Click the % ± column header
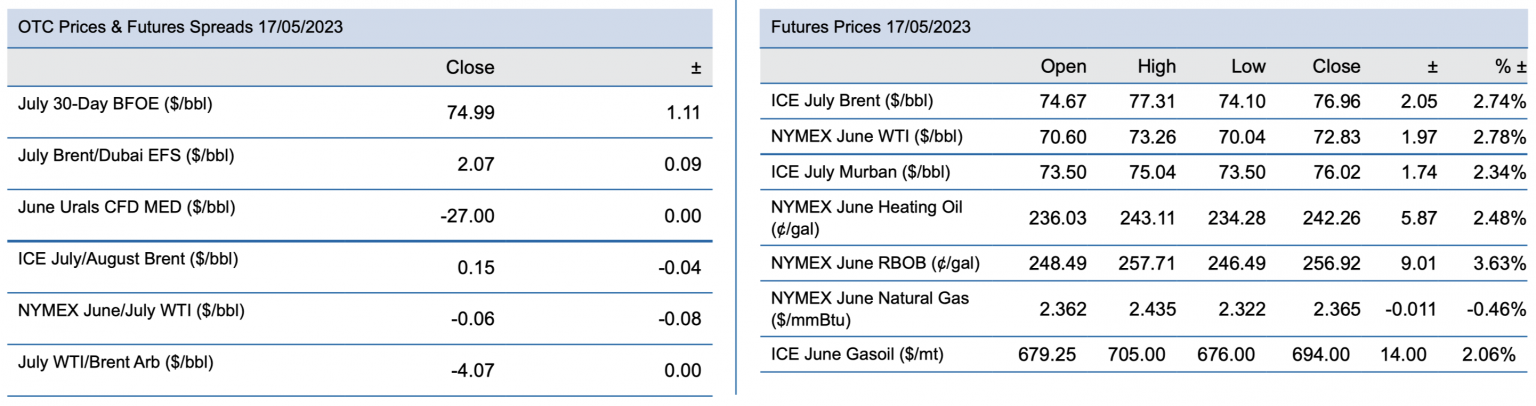 [1508, 67]
